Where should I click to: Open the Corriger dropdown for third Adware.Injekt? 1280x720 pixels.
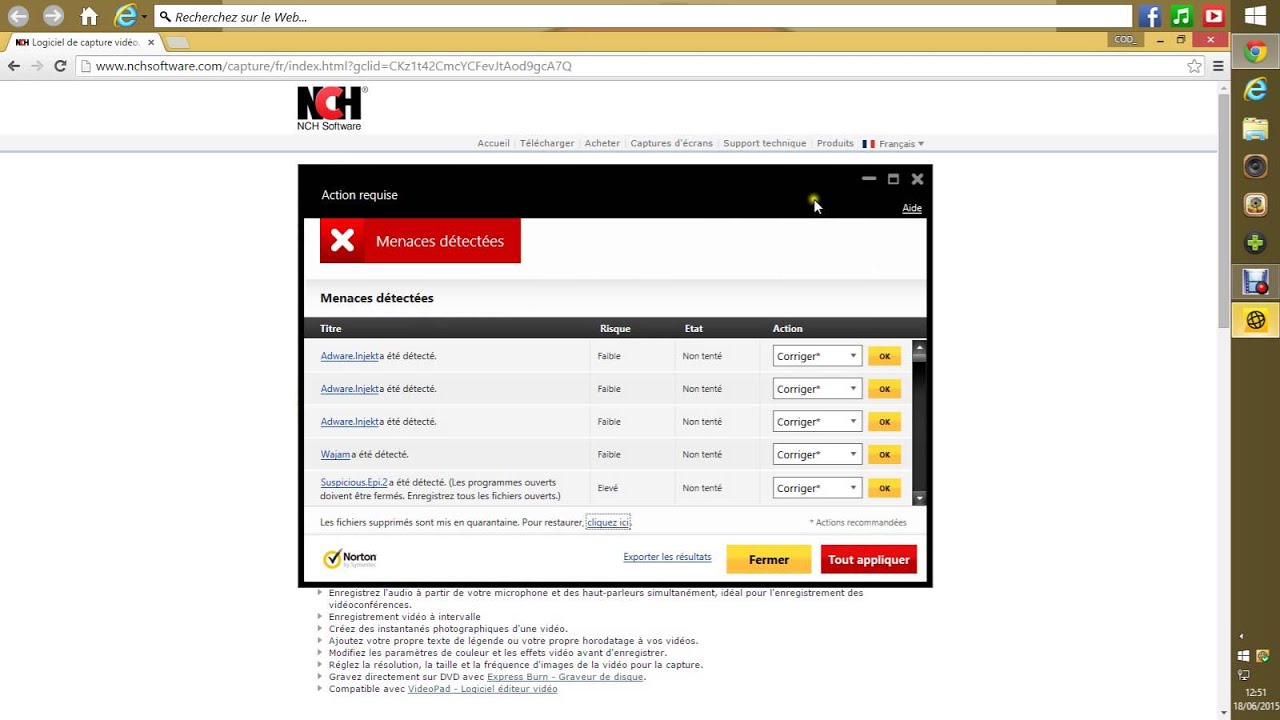tap(817, 422)
